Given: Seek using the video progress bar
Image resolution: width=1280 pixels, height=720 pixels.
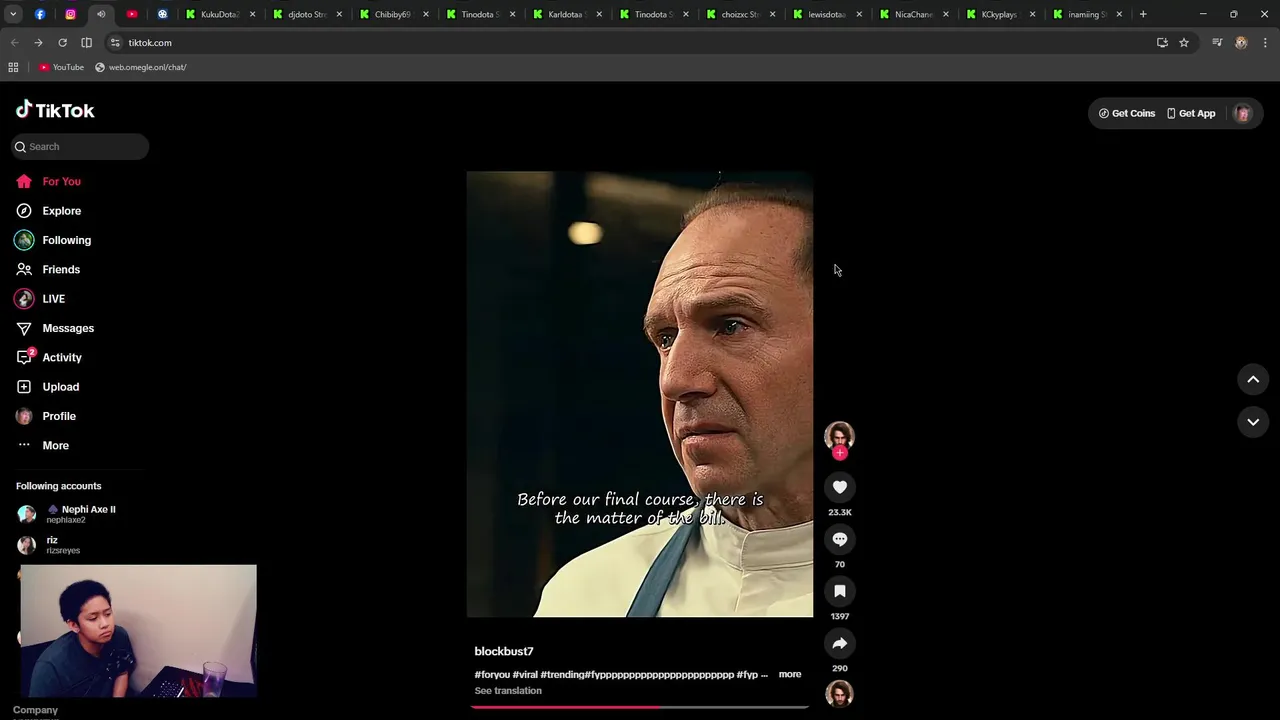Looking at the screenshot, I should click(x=640, y=707).
